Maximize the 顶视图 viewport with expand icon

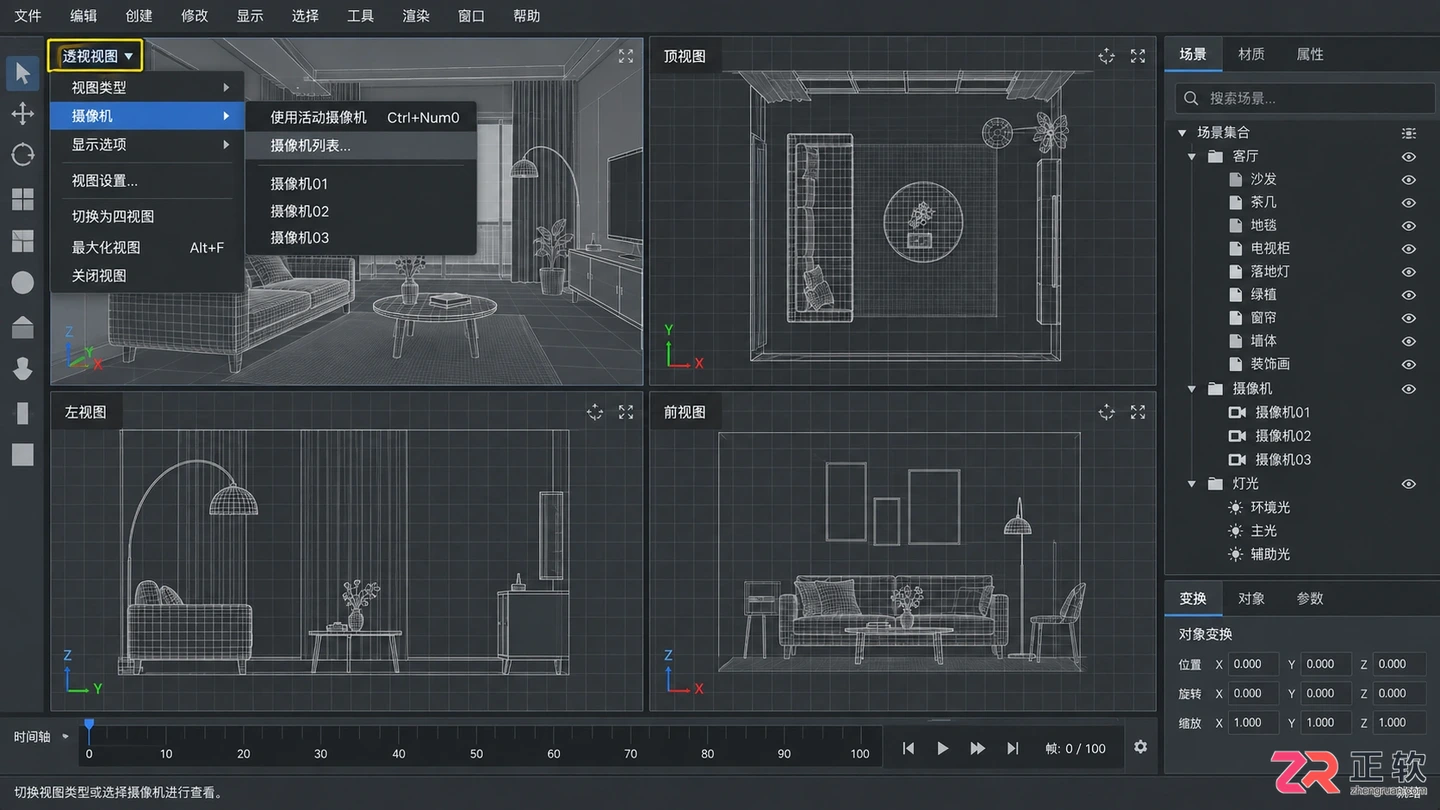coord(1138,56)
